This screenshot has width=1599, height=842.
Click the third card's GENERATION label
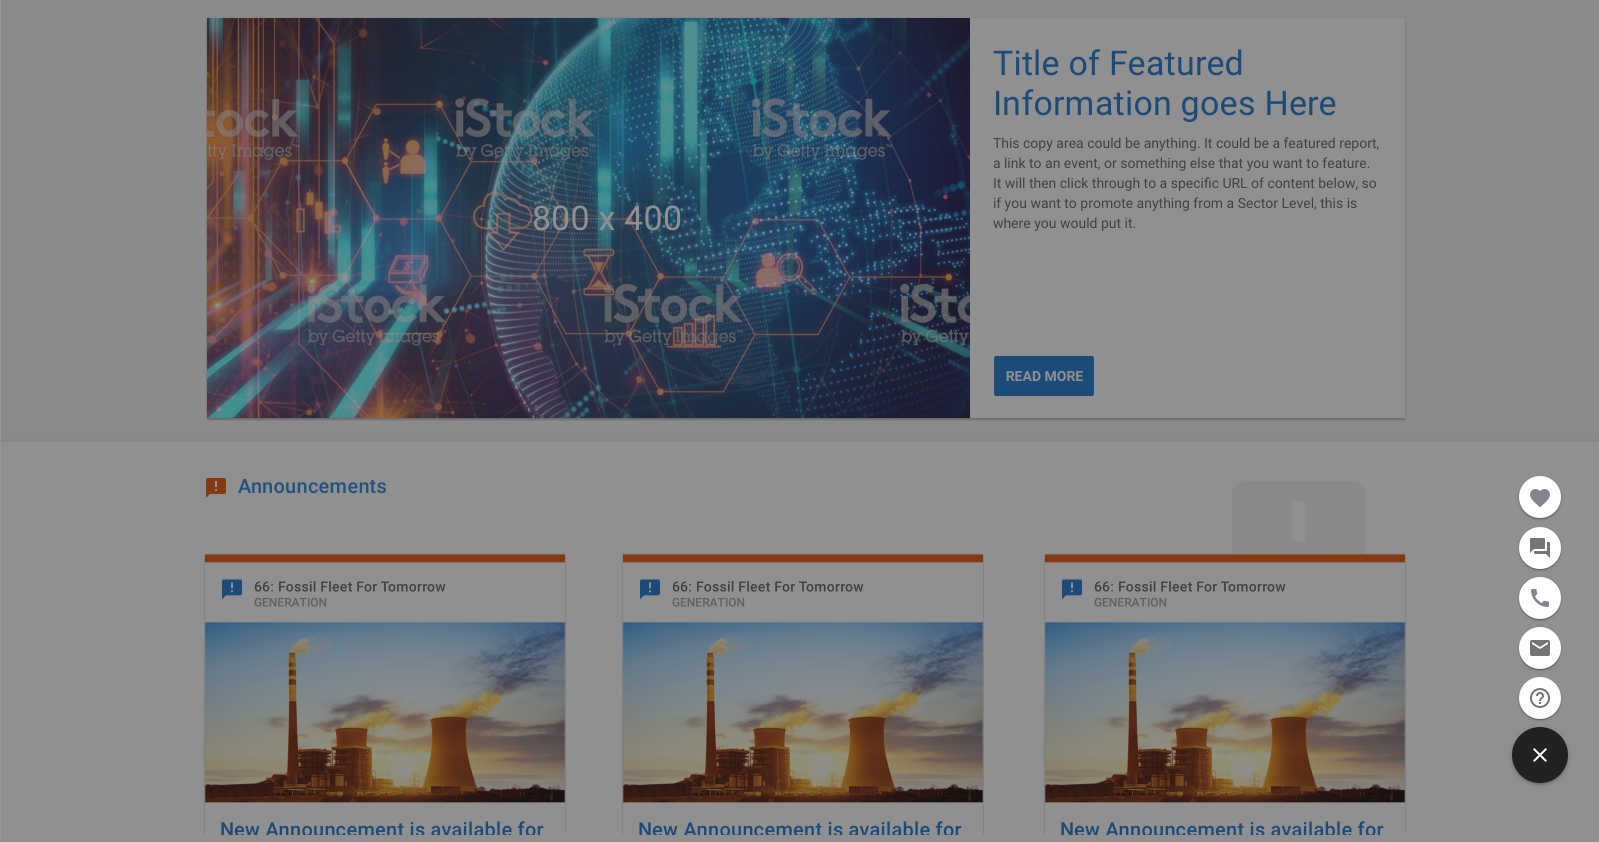[x=1130, y=603]
